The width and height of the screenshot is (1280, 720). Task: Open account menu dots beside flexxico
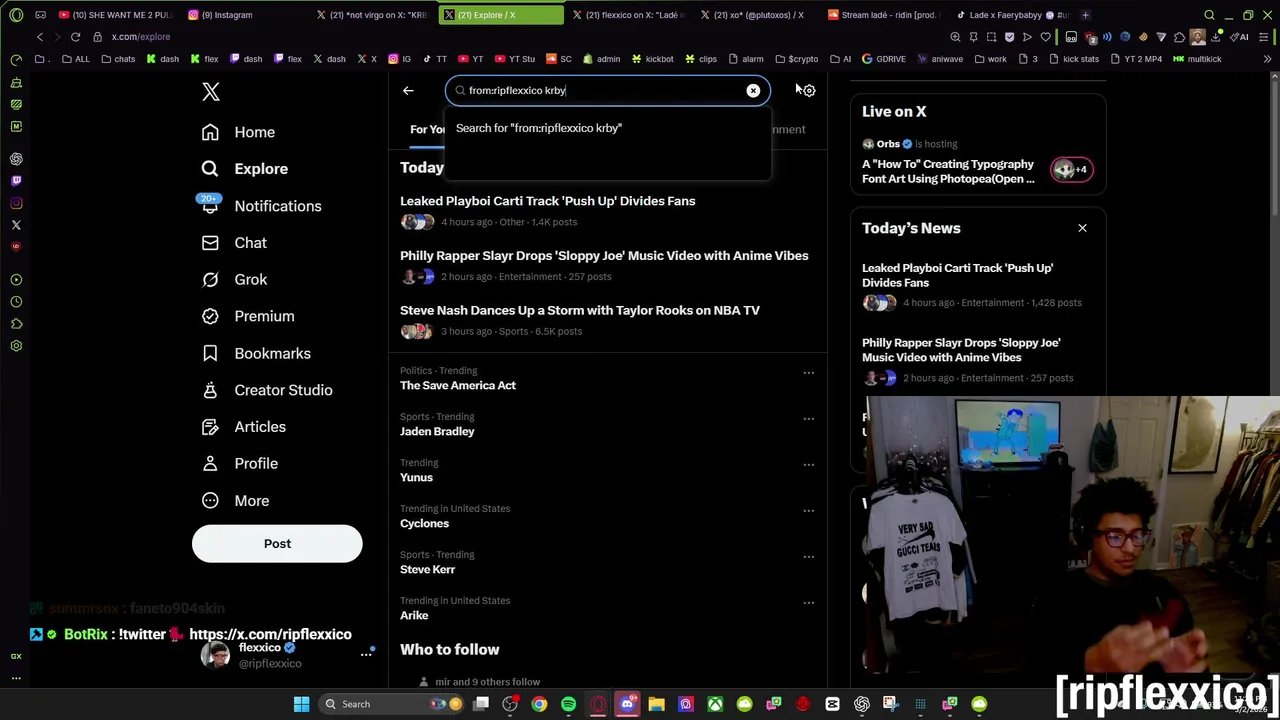(366, 654)
